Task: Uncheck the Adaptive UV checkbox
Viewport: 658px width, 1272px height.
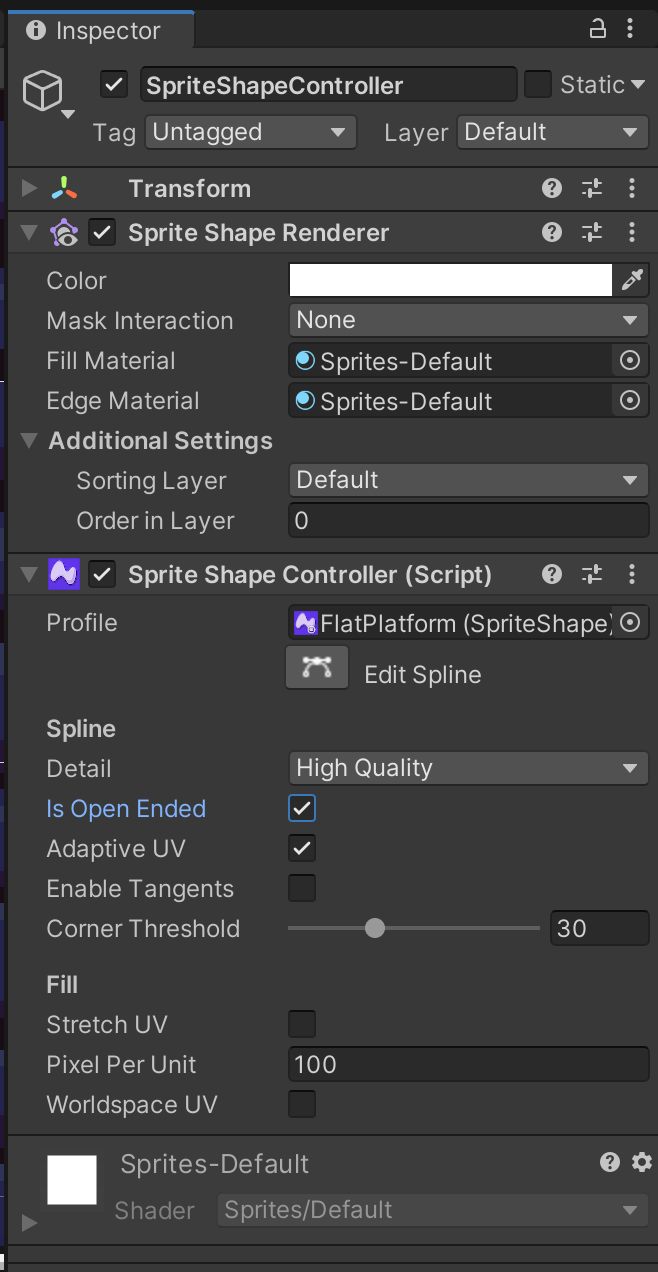Action: point(302,848)
